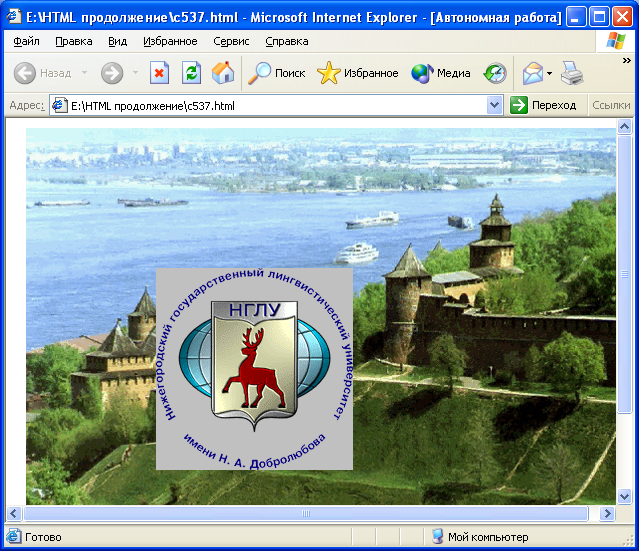Click the vertical scrollbar up arrow
Viewport: 639px width, 551px height.
click(x=624, y=127)
